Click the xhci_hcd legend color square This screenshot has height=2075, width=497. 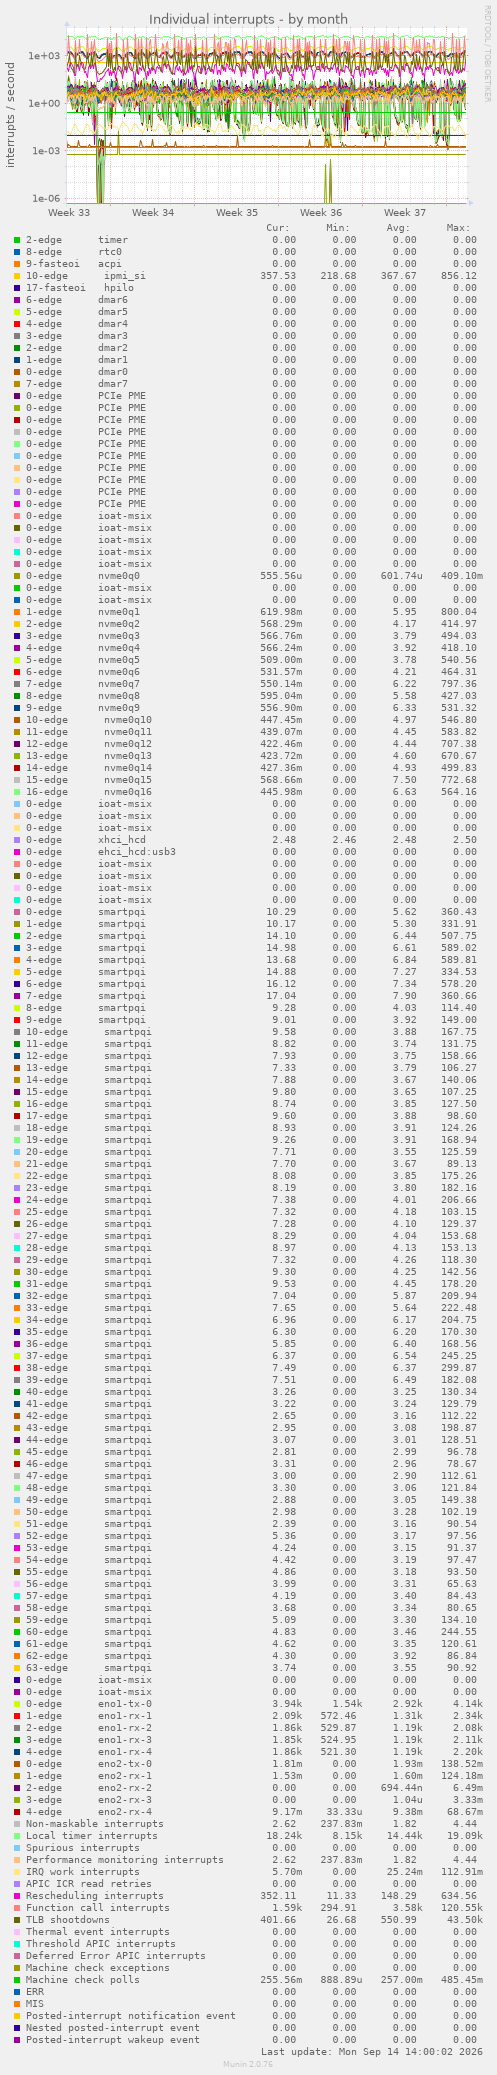tap(17, 840)
